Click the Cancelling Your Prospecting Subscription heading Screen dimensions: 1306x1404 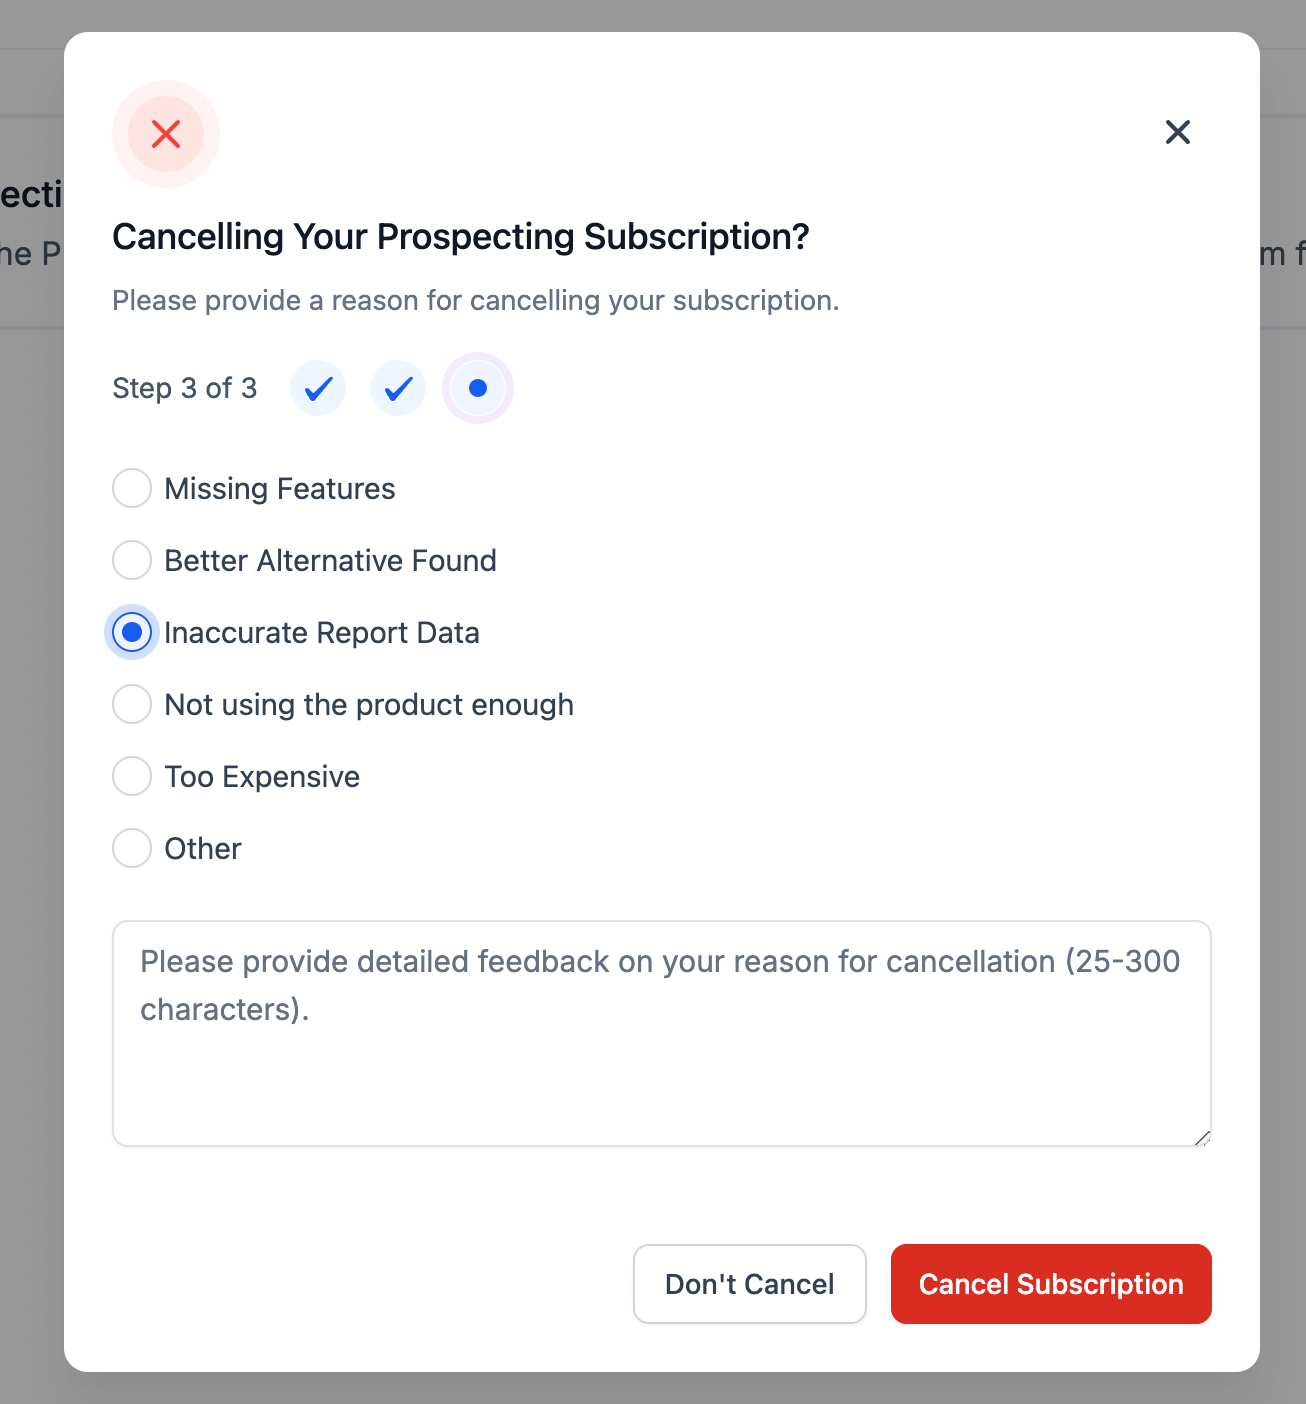(460, 237)
